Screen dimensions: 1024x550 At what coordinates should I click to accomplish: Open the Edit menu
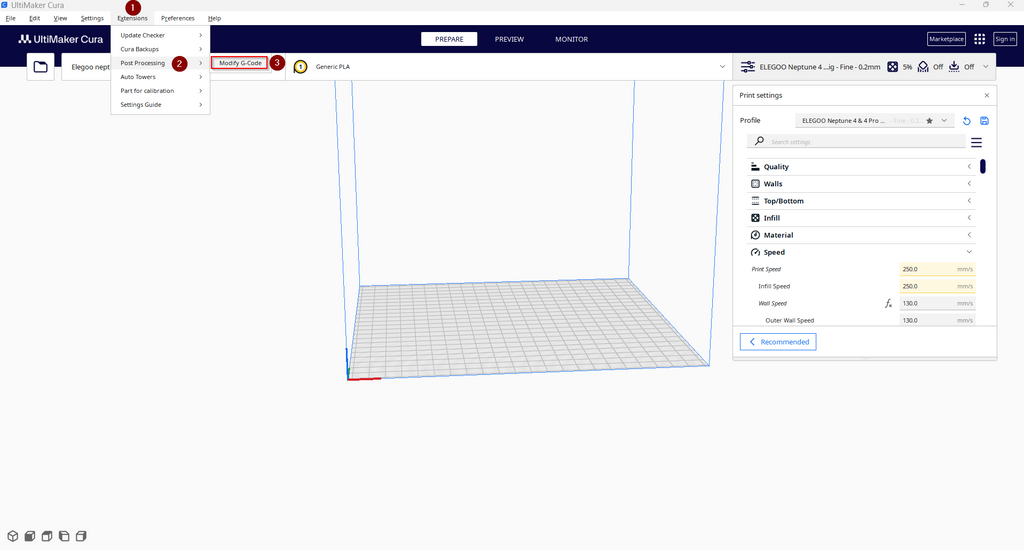pos(35,18)
